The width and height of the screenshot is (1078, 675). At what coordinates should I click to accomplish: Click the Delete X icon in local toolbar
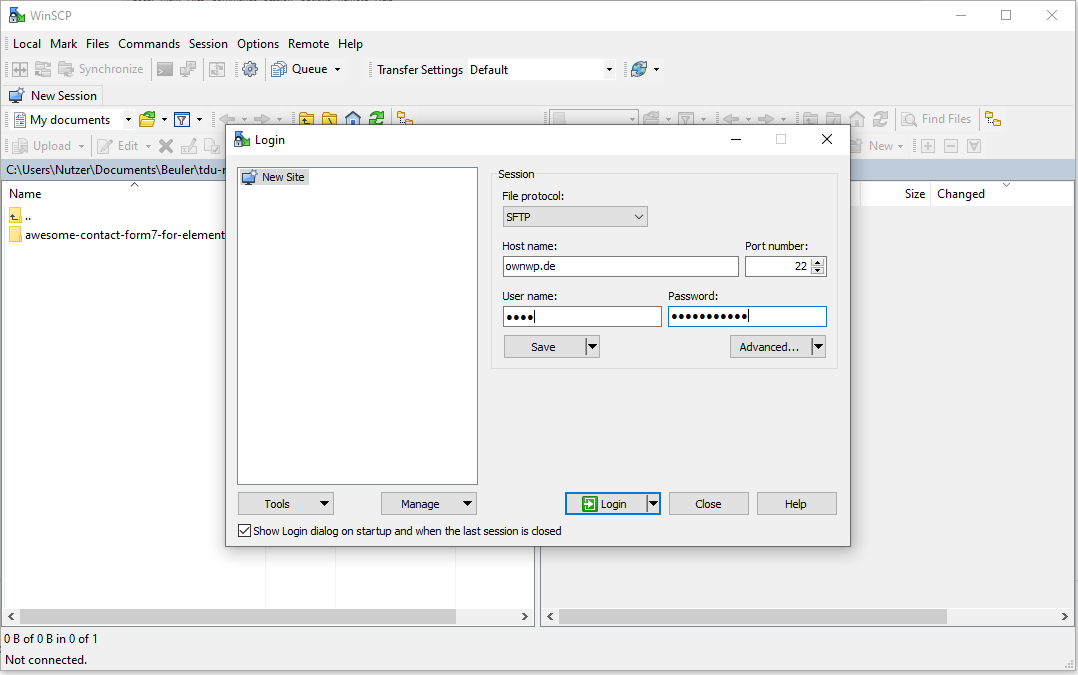click(166, 146)
